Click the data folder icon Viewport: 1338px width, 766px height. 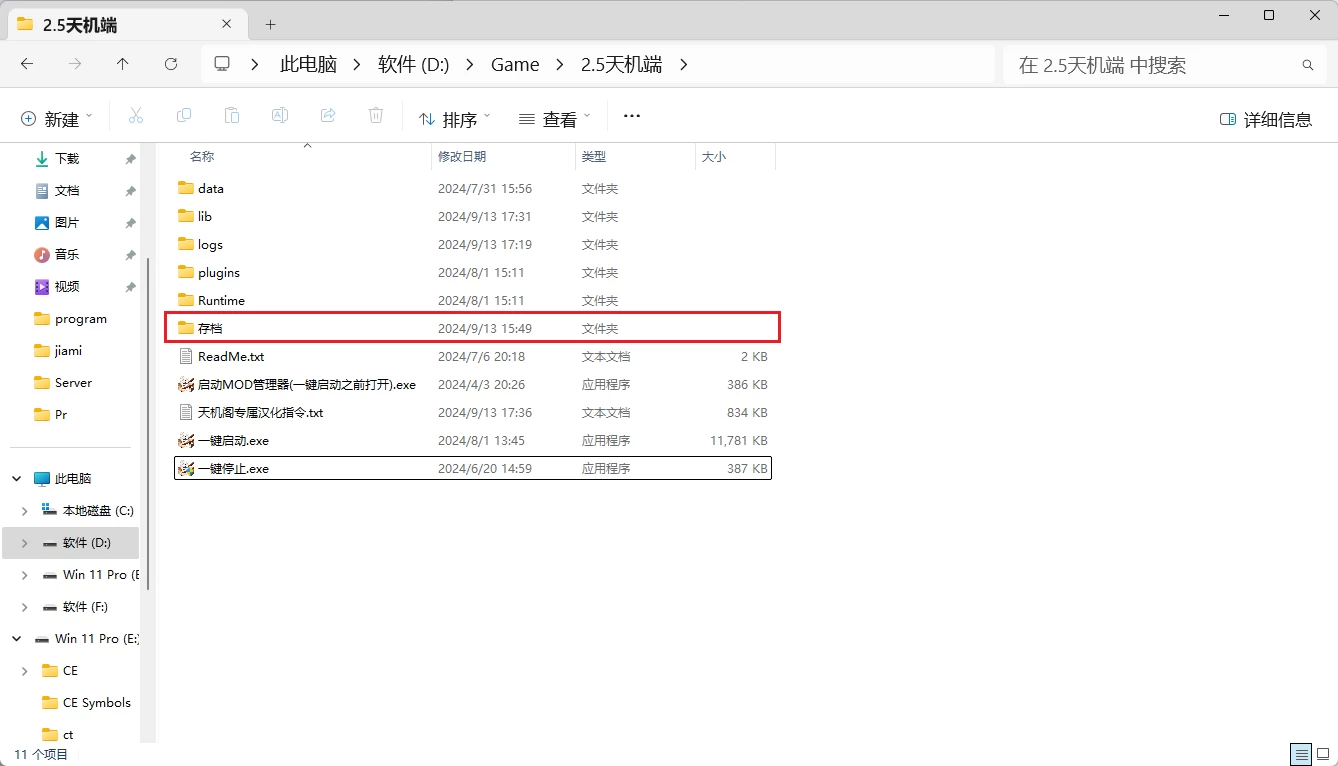tap(186, 188)
